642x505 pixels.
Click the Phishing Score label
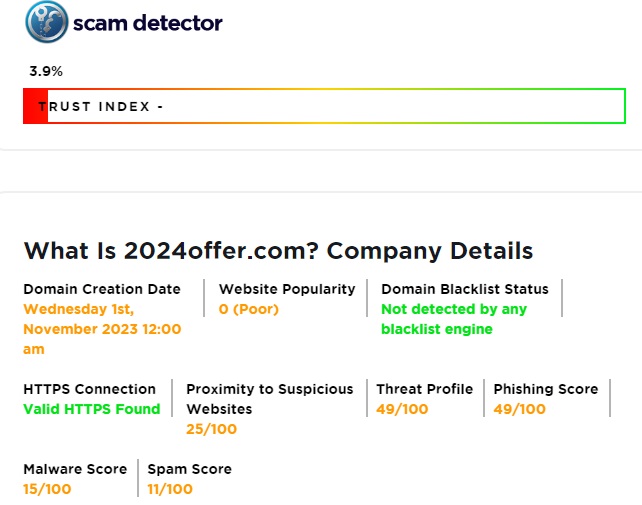pos(546,389)
